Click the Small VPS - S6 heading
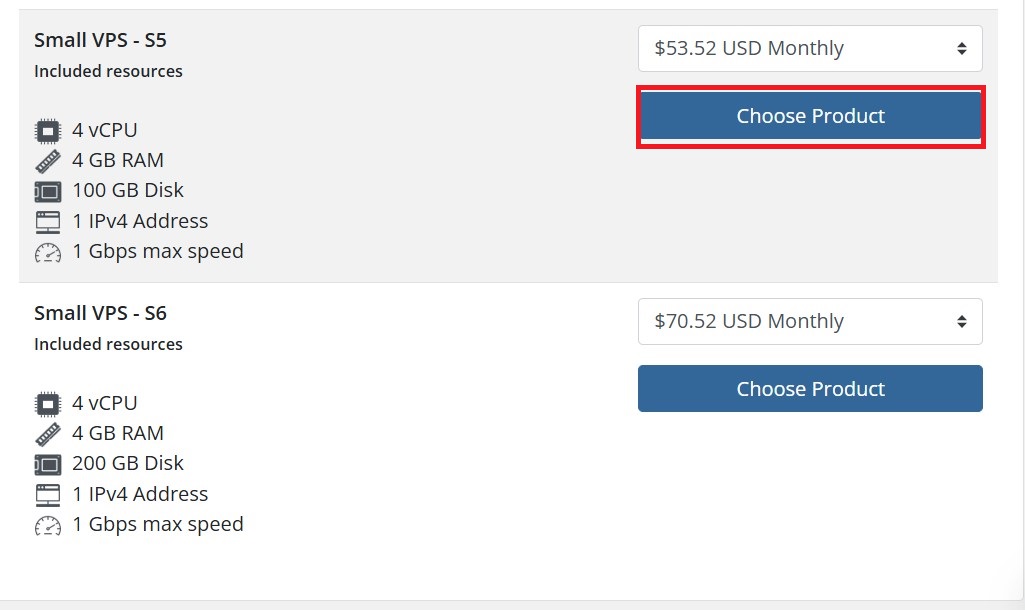The height and width of the screenshot is (610, 1025). pos(101,314)
